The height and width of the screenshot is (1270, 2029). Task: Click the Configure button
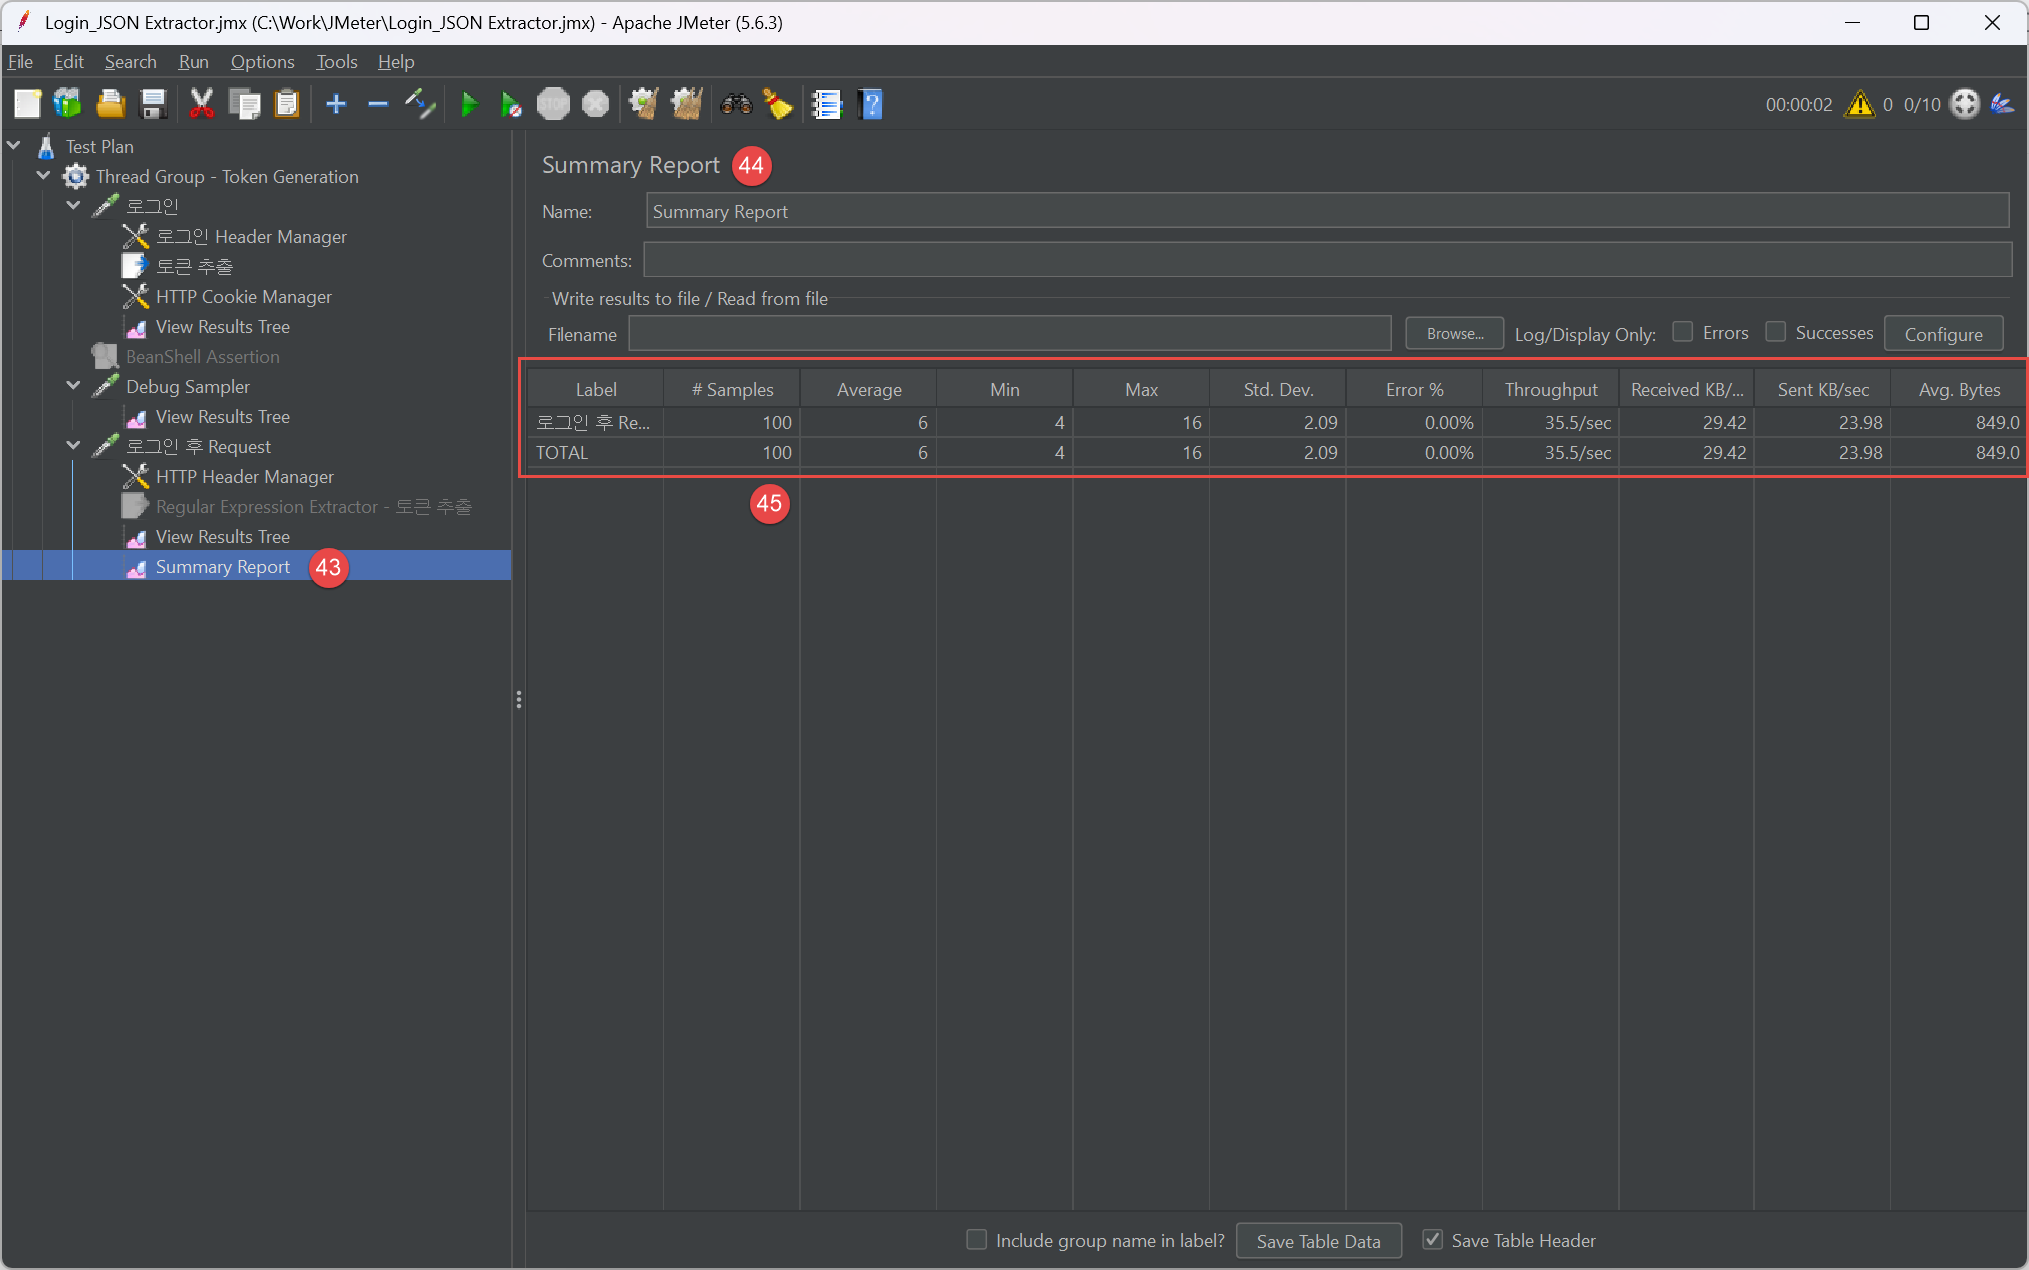[x=1942, y=334]
